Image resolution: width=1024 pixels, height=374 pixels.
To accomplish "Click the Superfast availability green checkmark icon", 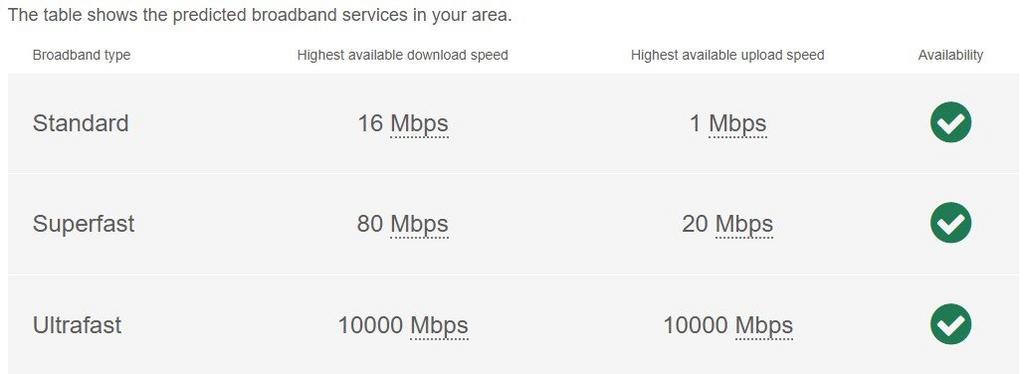I will (x=950, y=223).
